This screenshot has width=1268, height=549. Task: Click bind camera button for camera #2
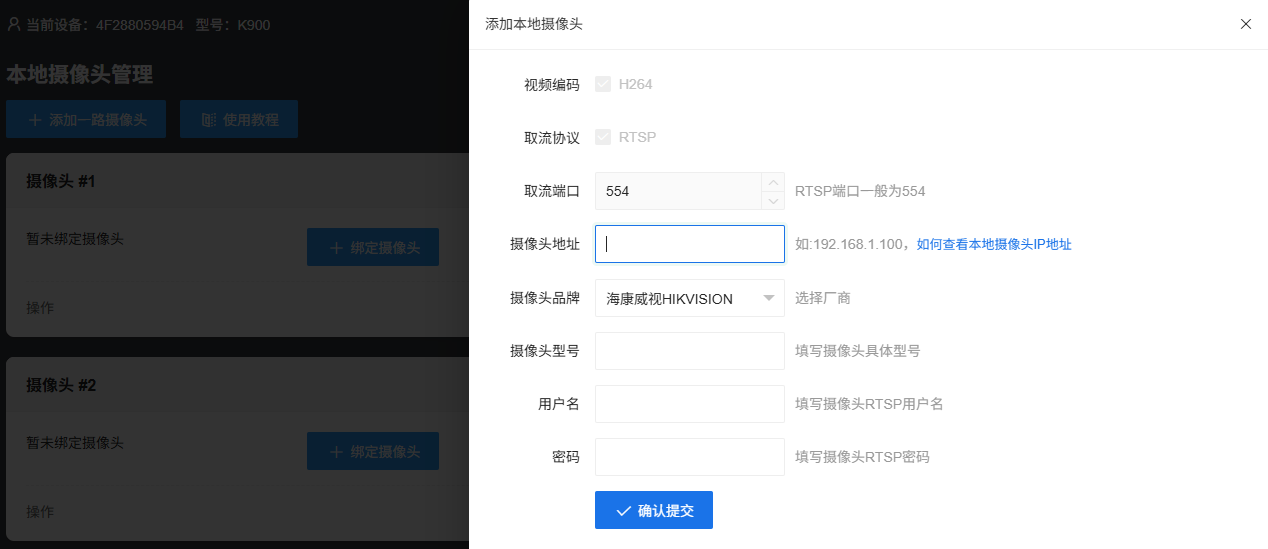tap(372, 451)
